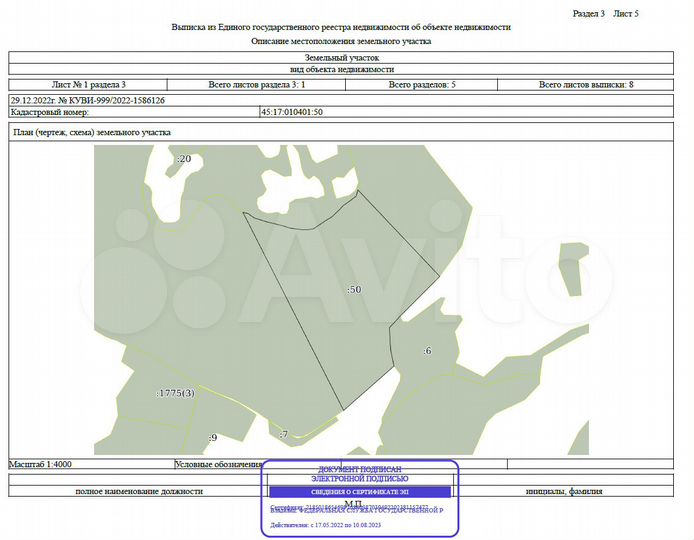This screenshot has width=694, height=540.
Task: Click stamp text 'ЭЛЕКТРОННОЙ ПОДПИСЬЮ'
Action: [x=360, y=479]
